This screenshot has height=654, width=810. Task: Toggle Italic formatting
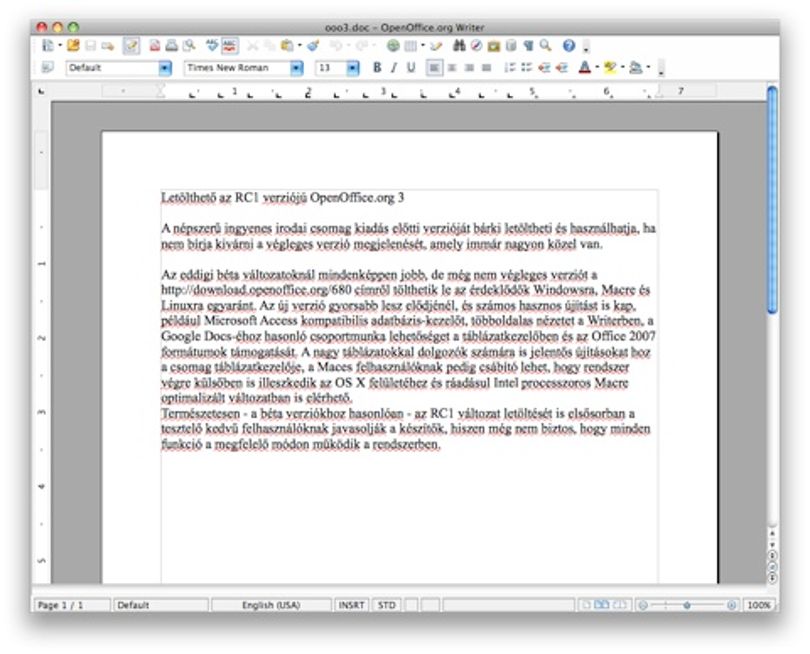tap(394, 67)
